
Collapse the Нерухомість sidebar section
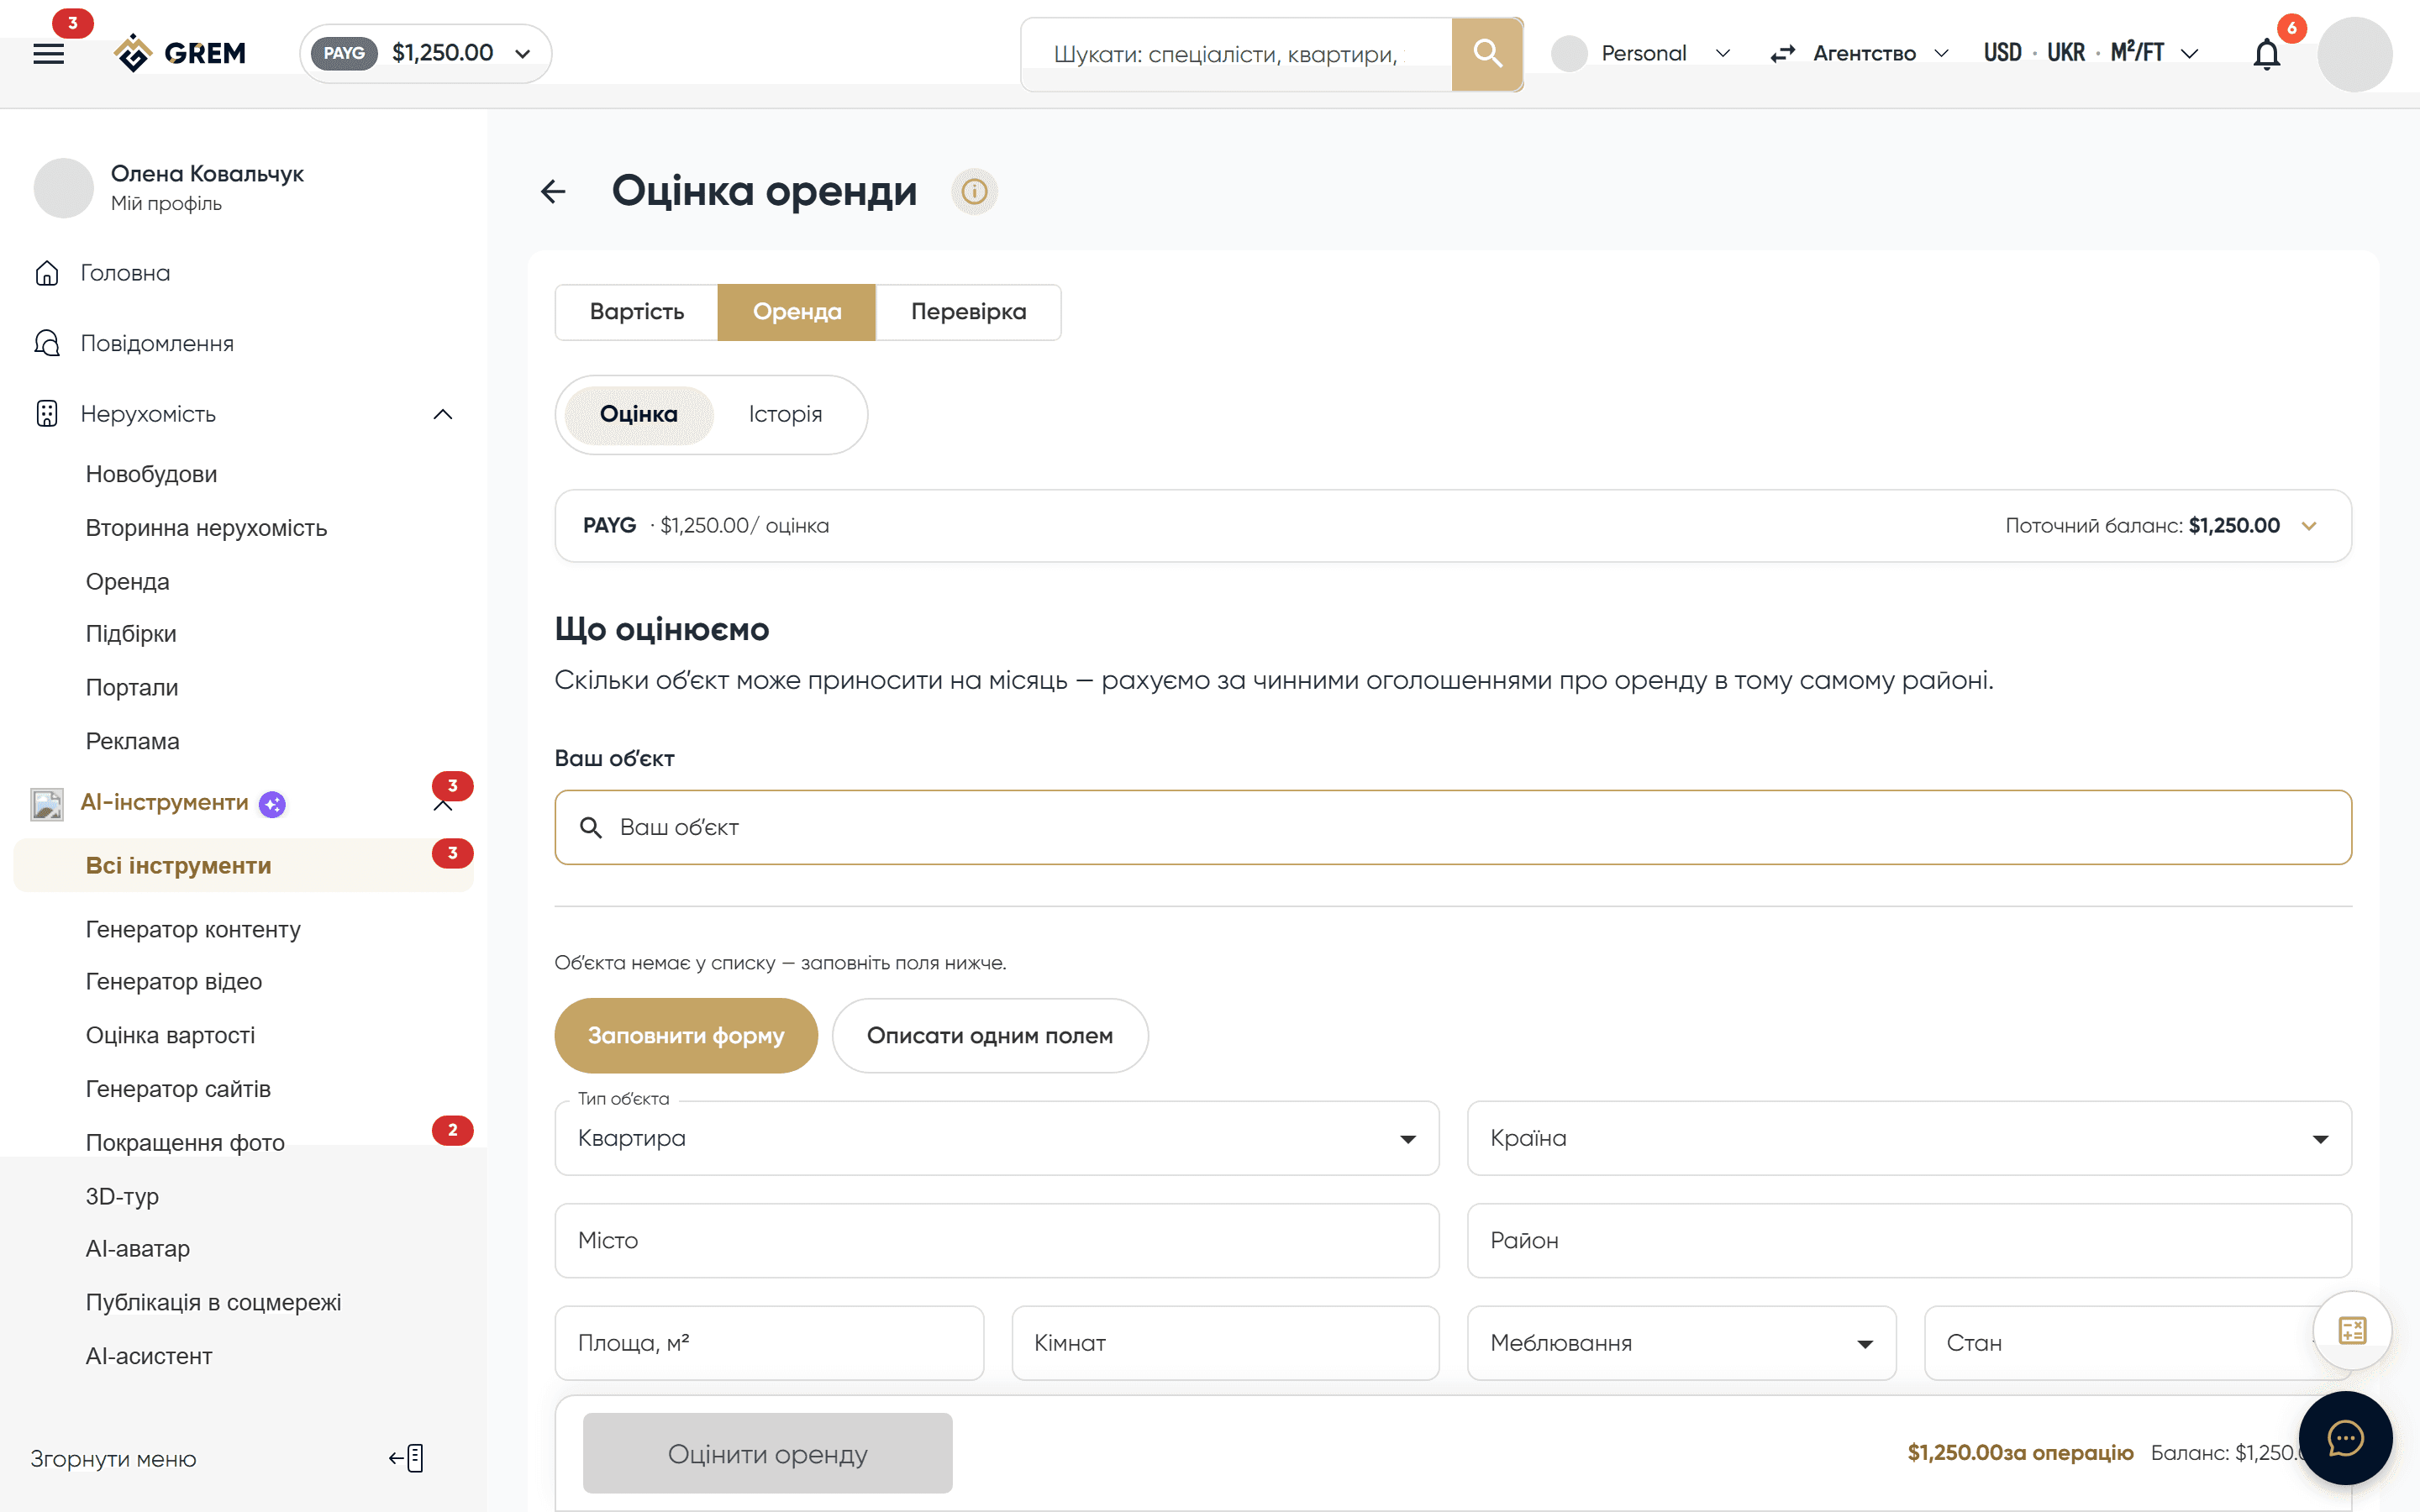pos(443,414)
